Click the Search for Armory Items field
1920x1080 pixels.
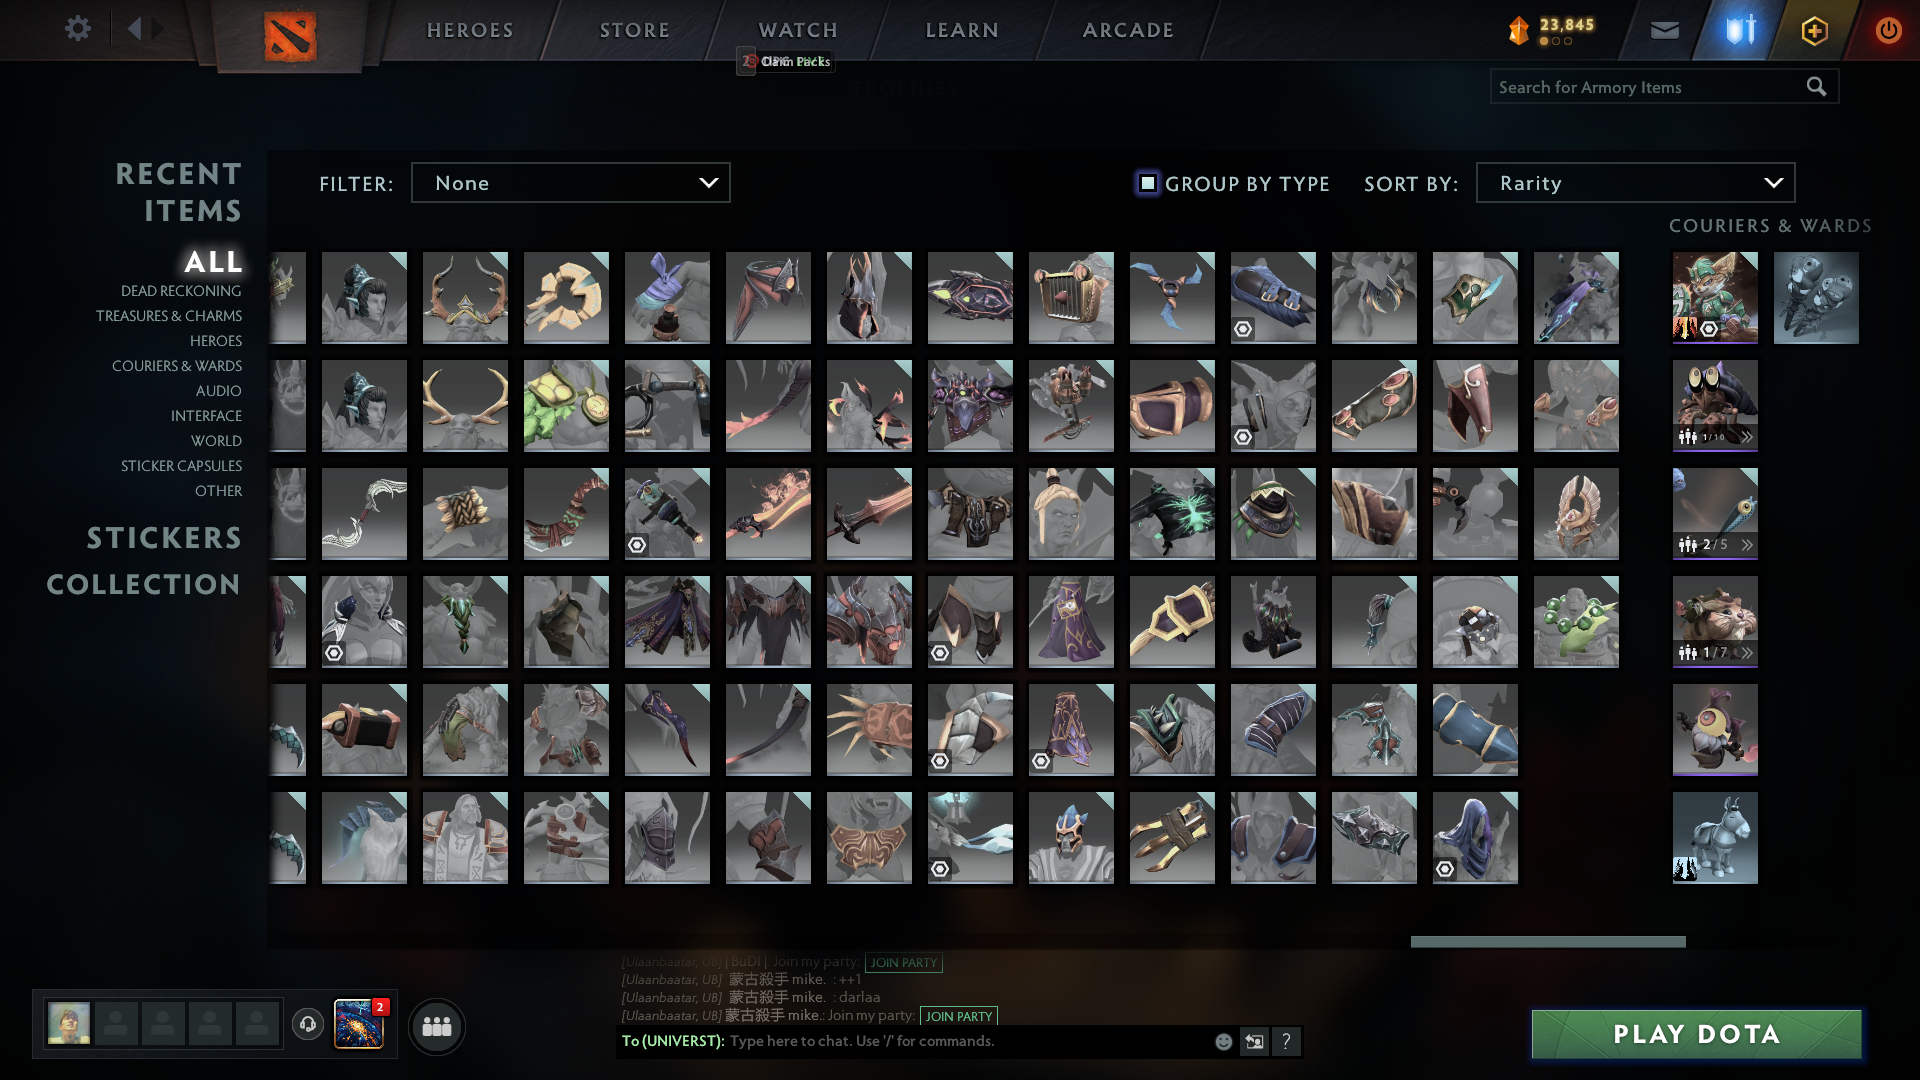click(1648, 87)
